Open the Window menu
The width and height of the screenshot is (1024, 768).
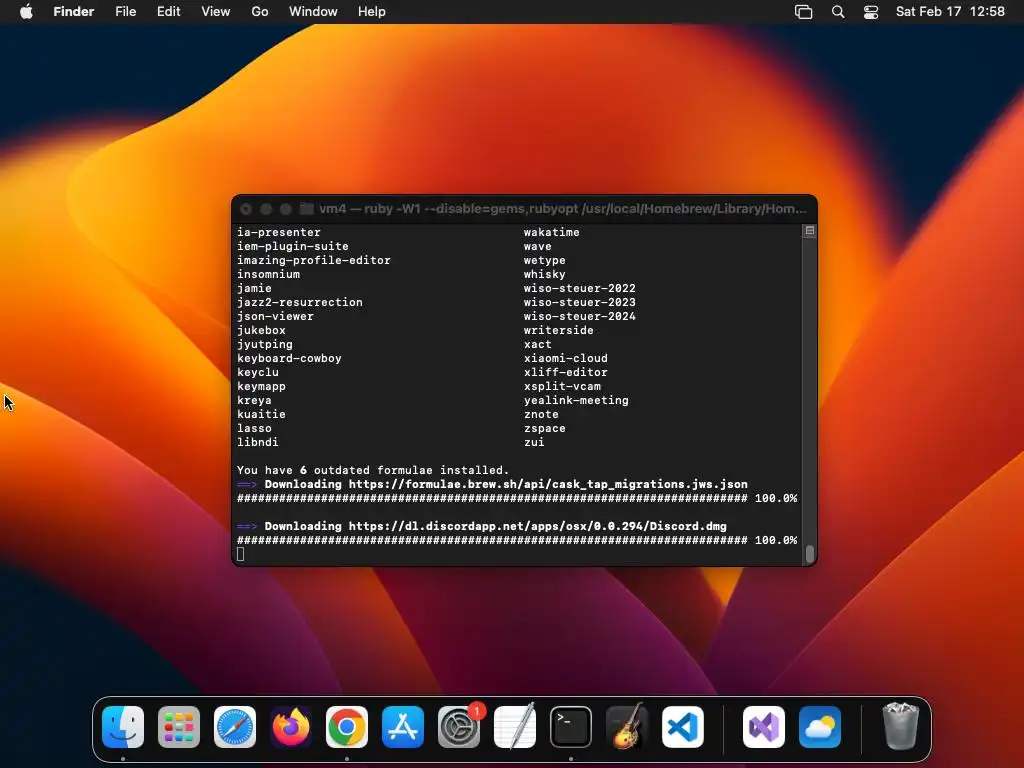[313, 12]
